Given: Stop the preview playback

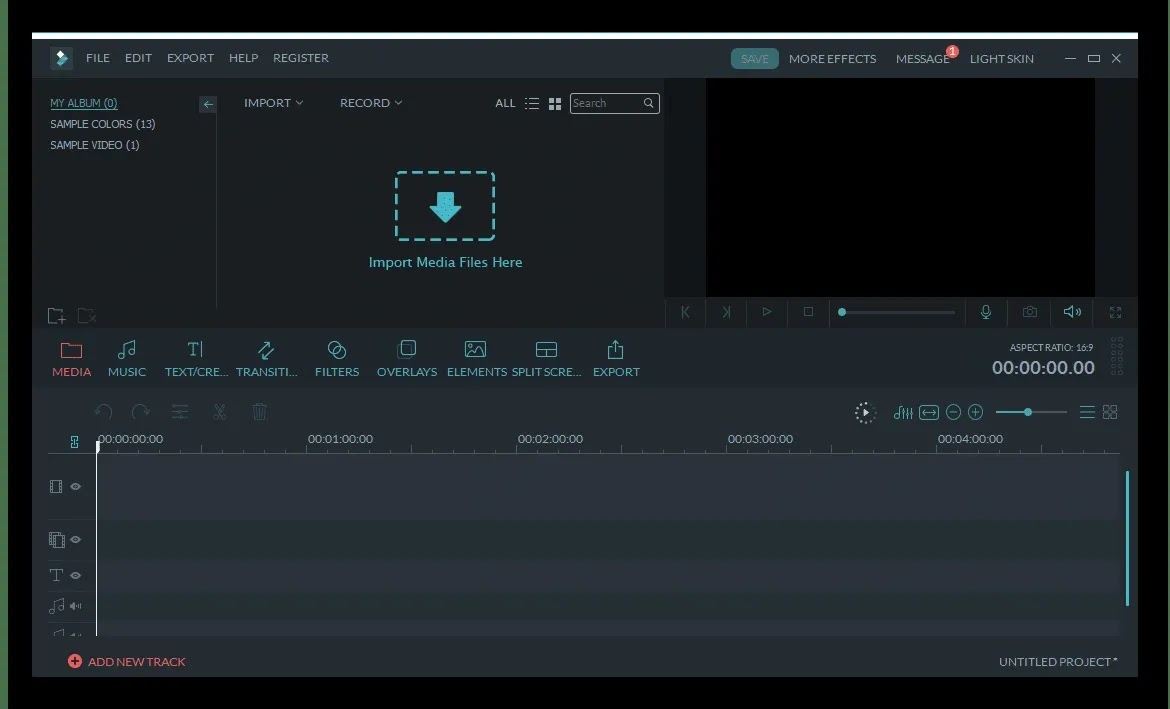Looking at the screenshot, I should tap(808, 312).
